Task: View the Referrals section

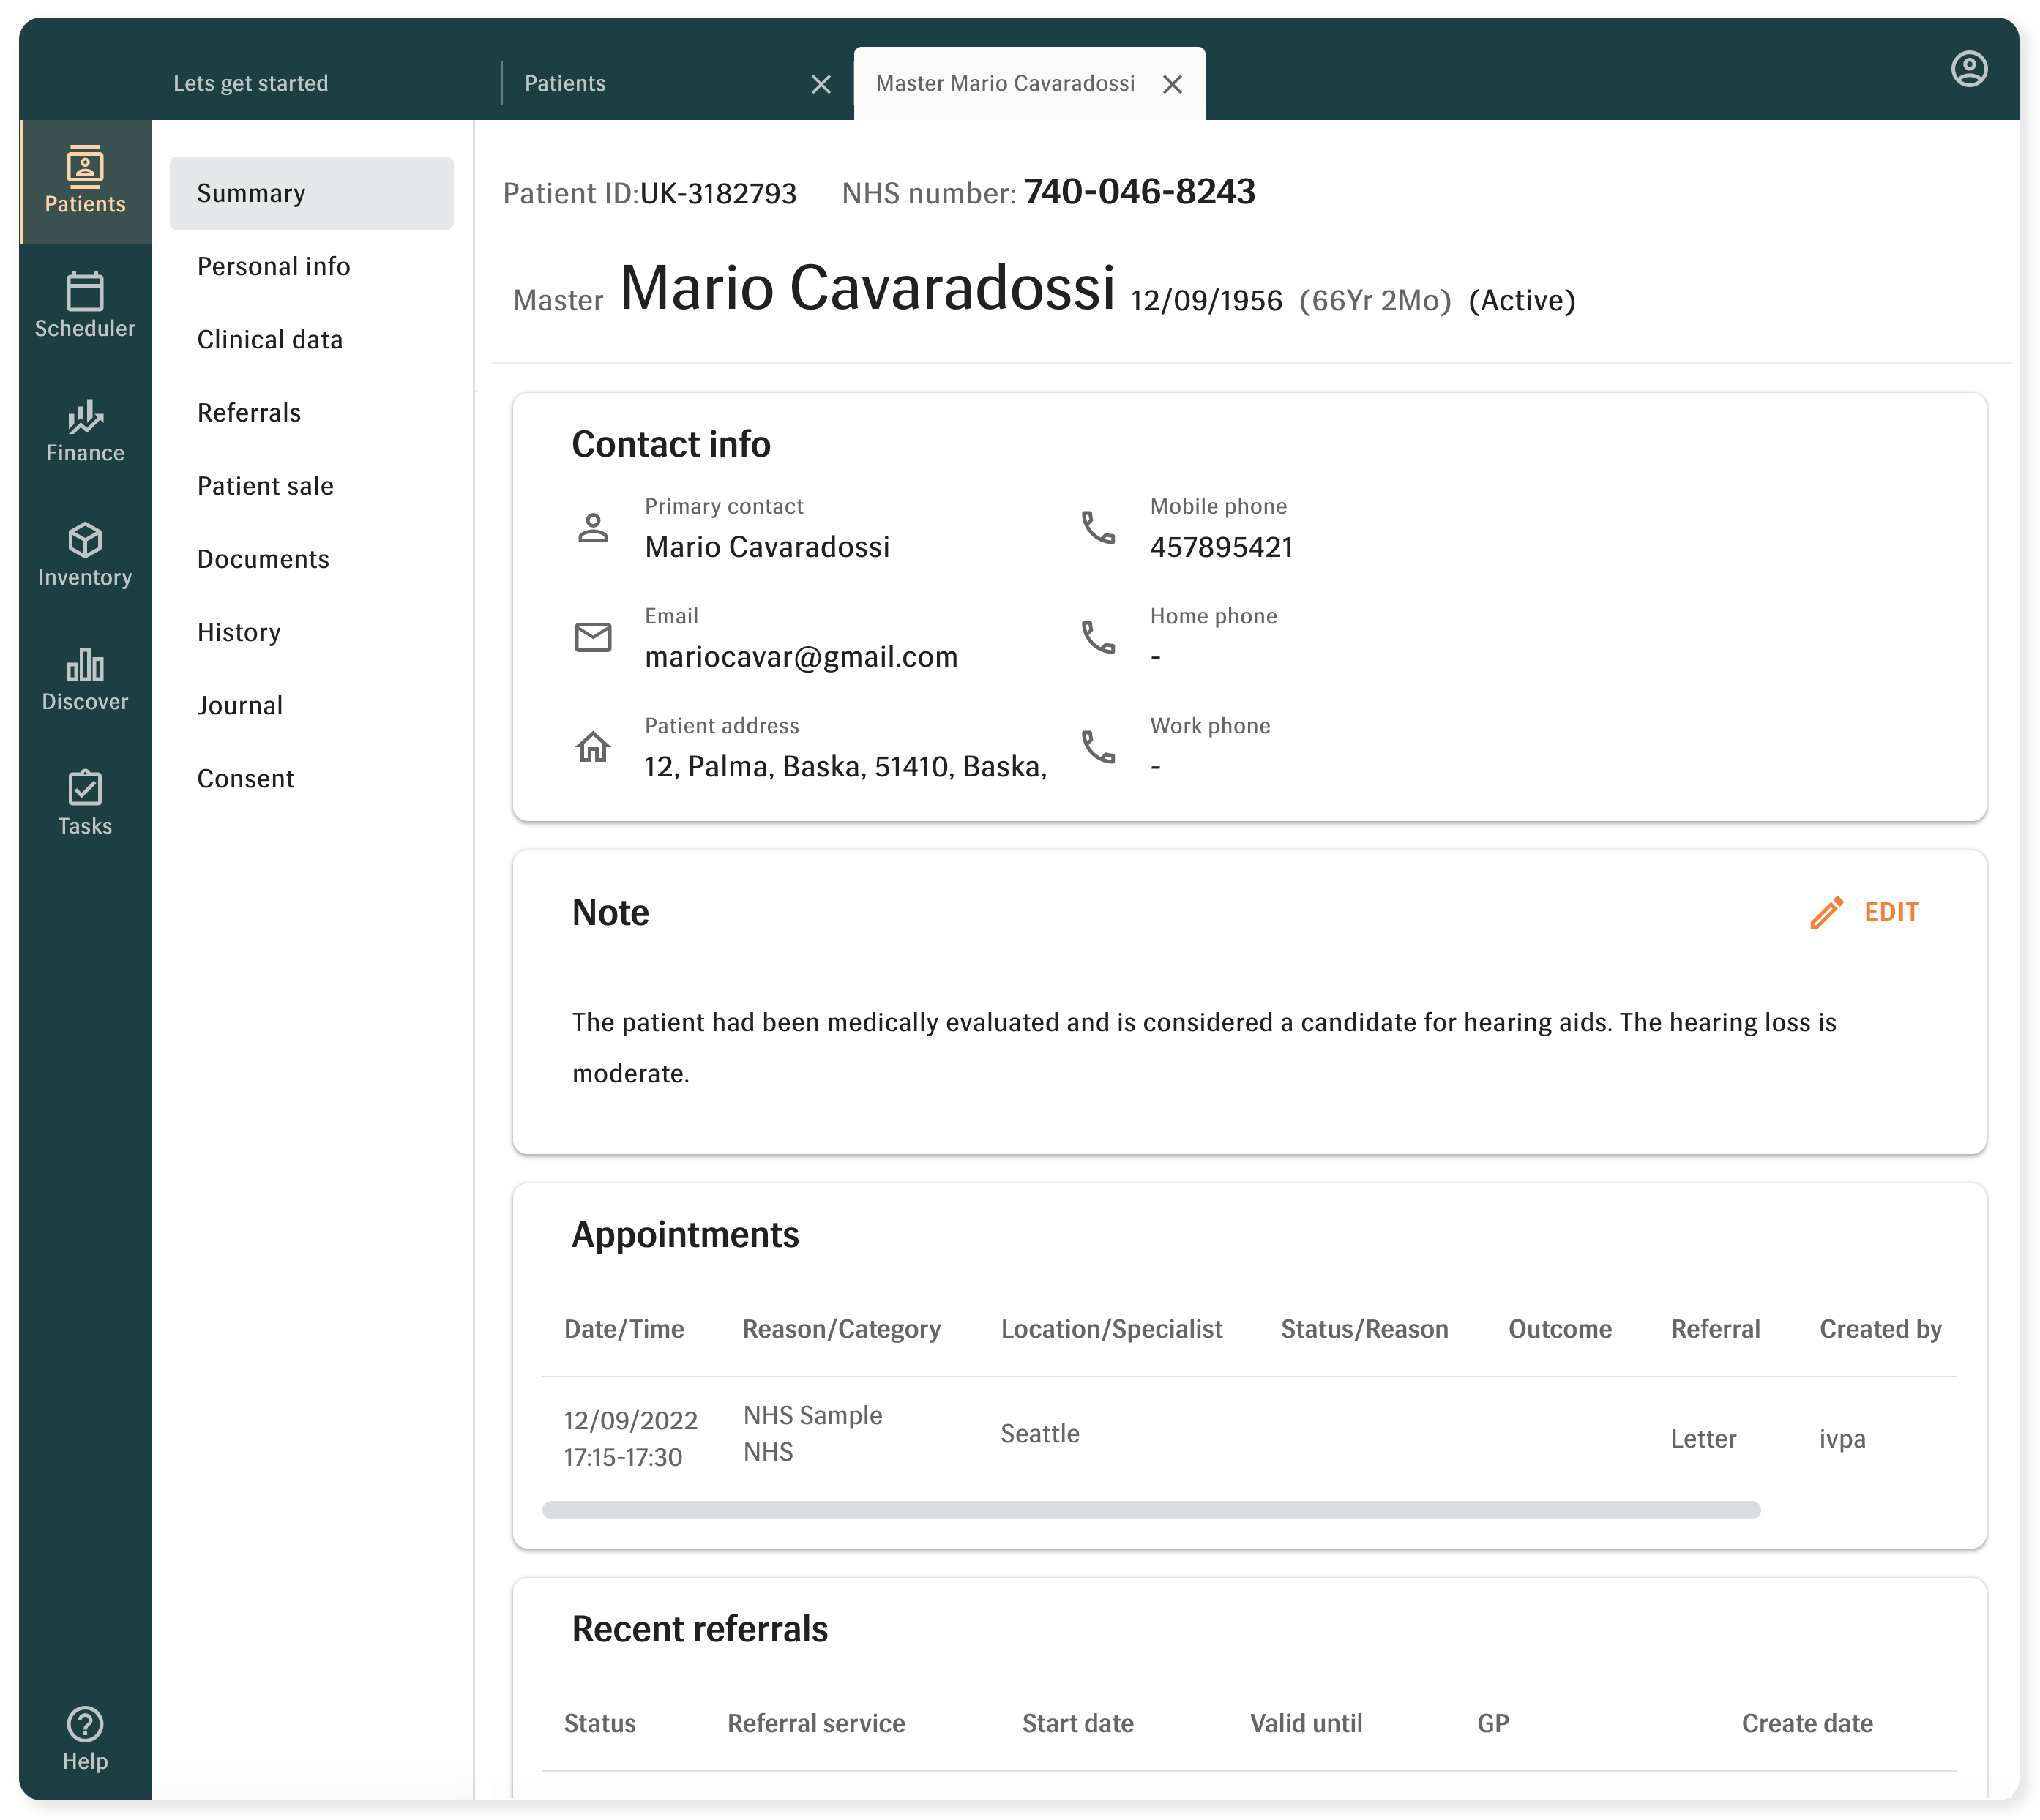Action: point(249,412)
